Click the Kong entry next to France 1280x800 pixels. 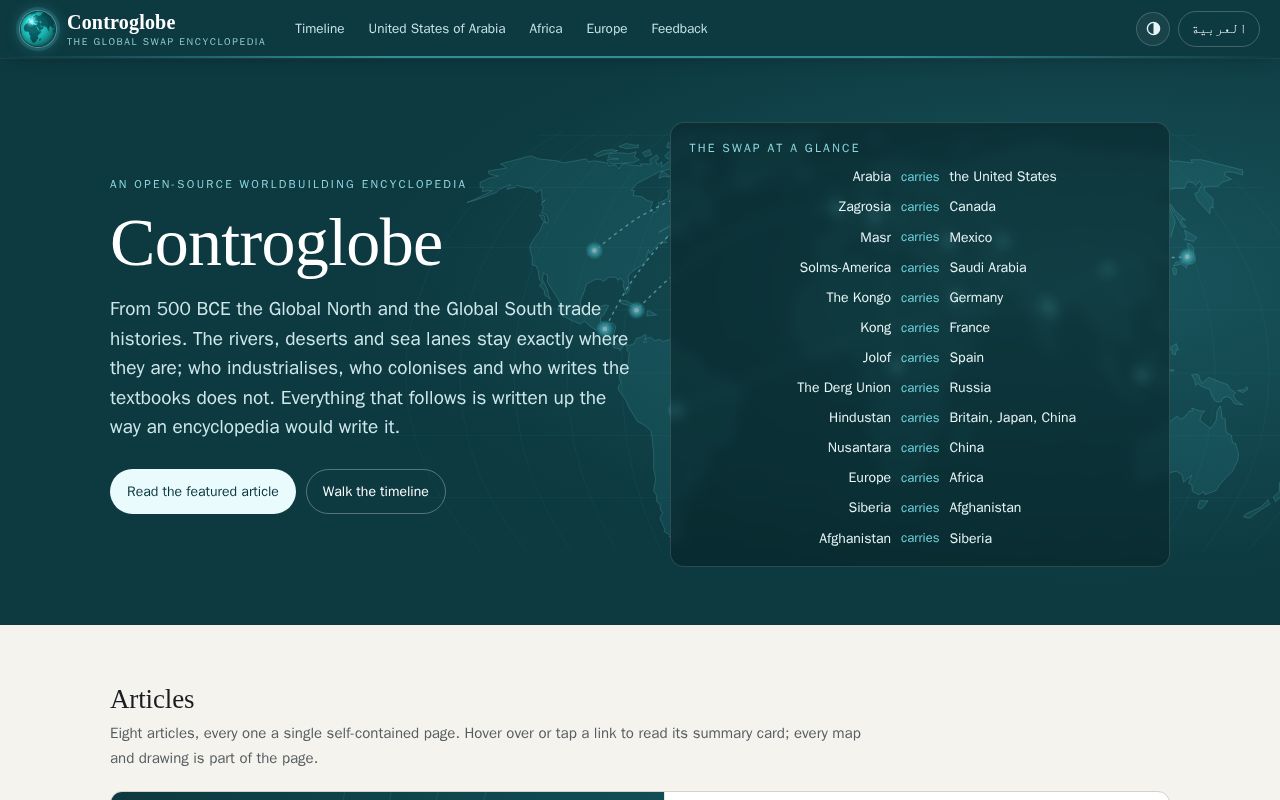click(x=875, y=327)
